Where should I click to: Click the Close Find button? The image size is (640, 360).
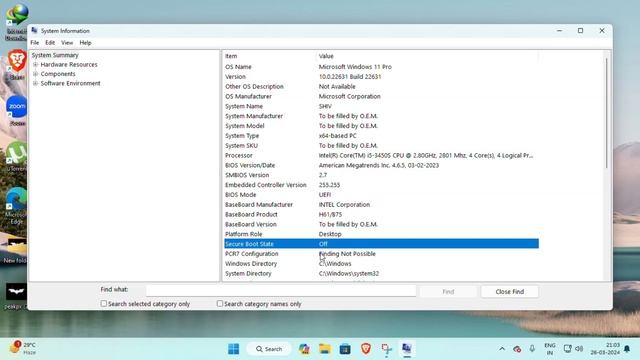click(509, 291)
